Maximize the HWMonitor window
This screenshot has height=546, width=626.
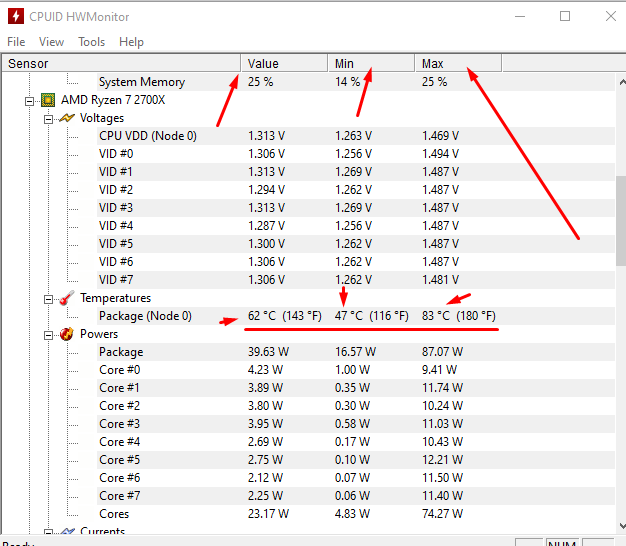coord(565,16)
